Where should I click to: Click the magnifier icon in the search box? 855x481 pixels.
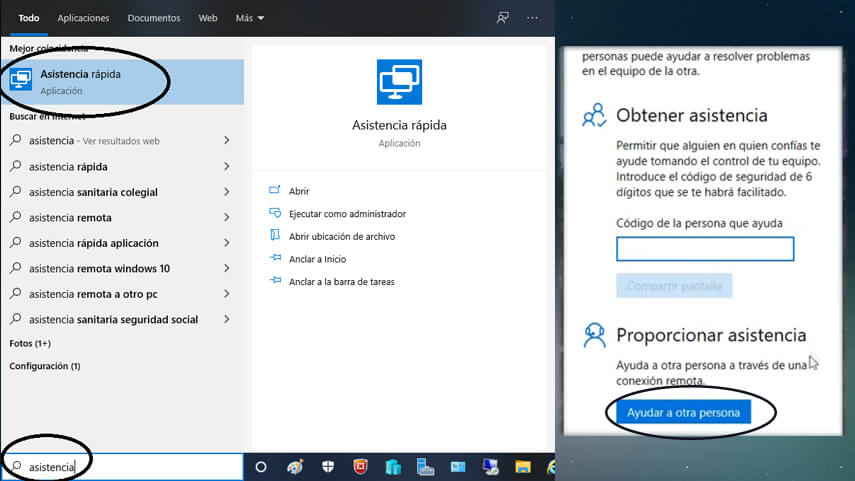click(16, 466)
